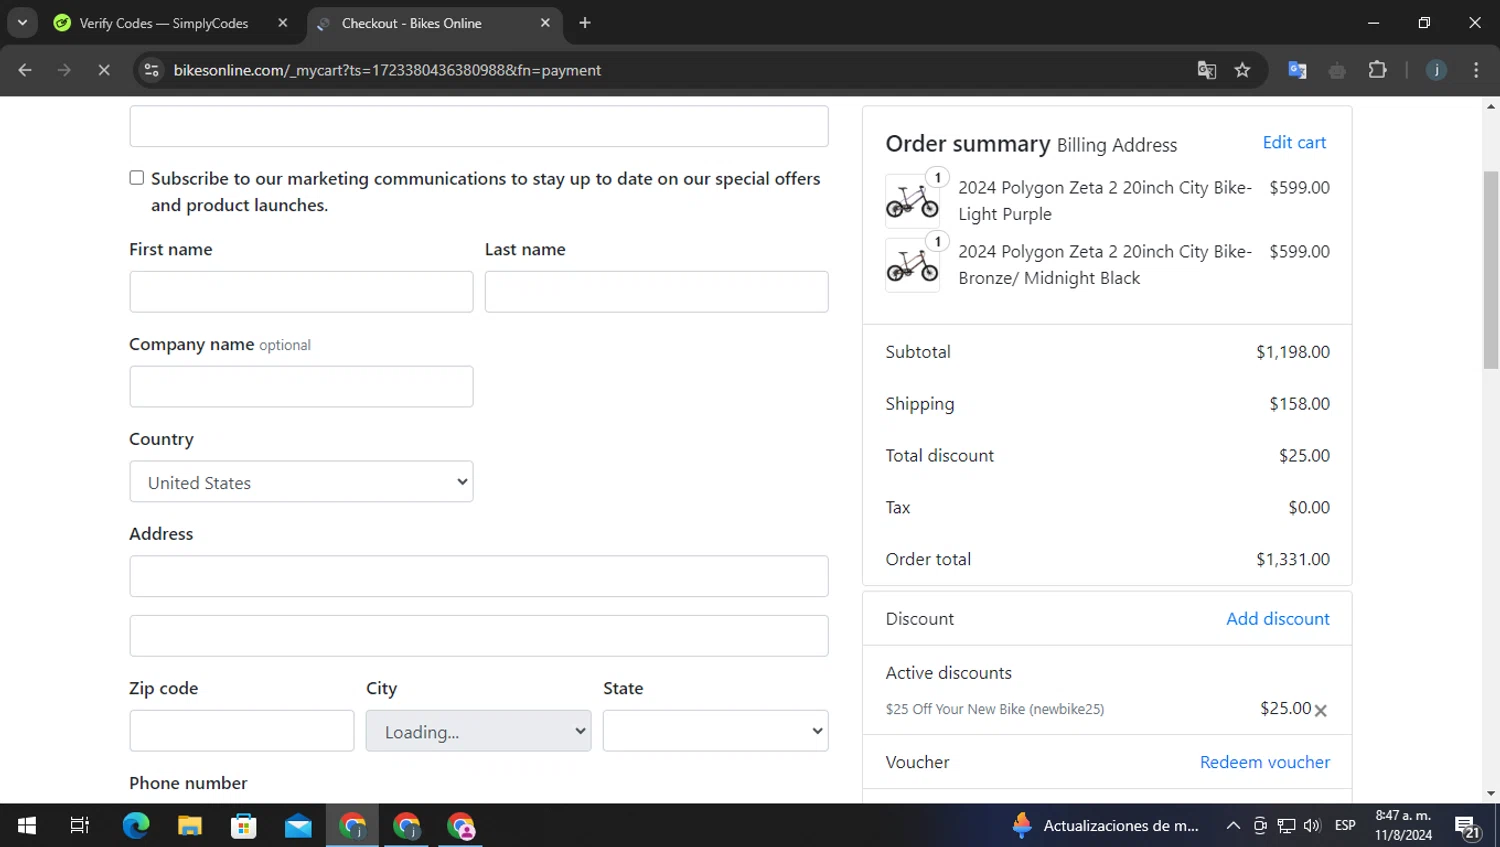This screenshot has width=1500, height=847.
Task: Click the Add discount link
Action: [x=1278, y=619]
